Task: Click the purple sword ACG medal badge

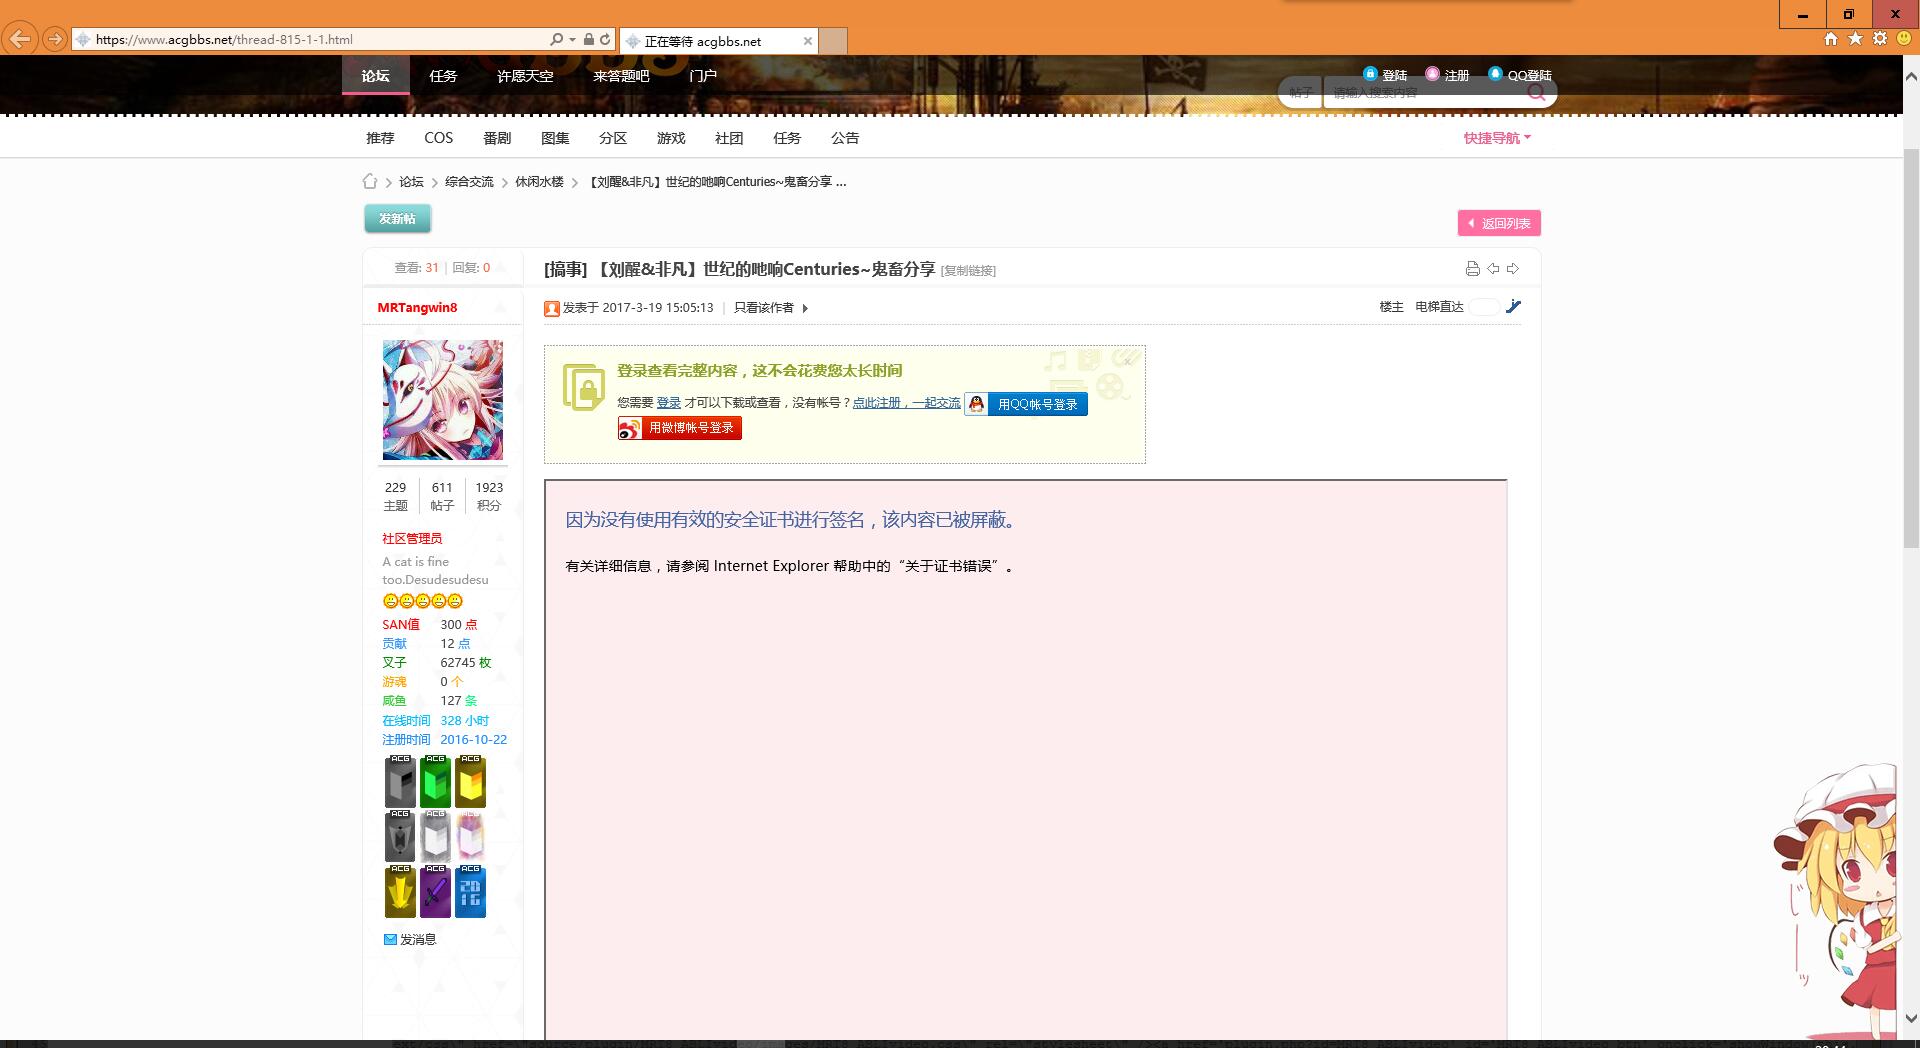Action: pyautogui.click(x=435, y=891)
